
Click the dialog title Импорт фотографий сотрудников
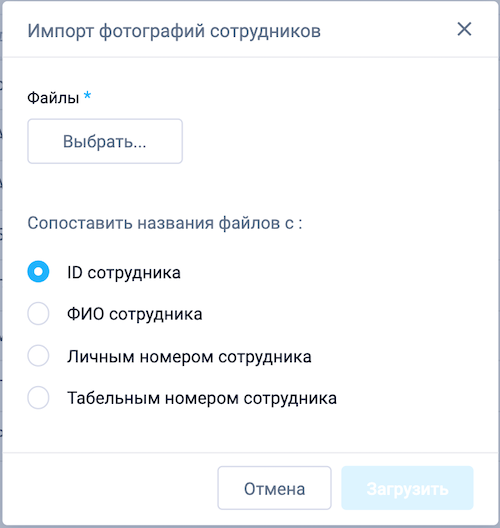(x=174, y=31)
